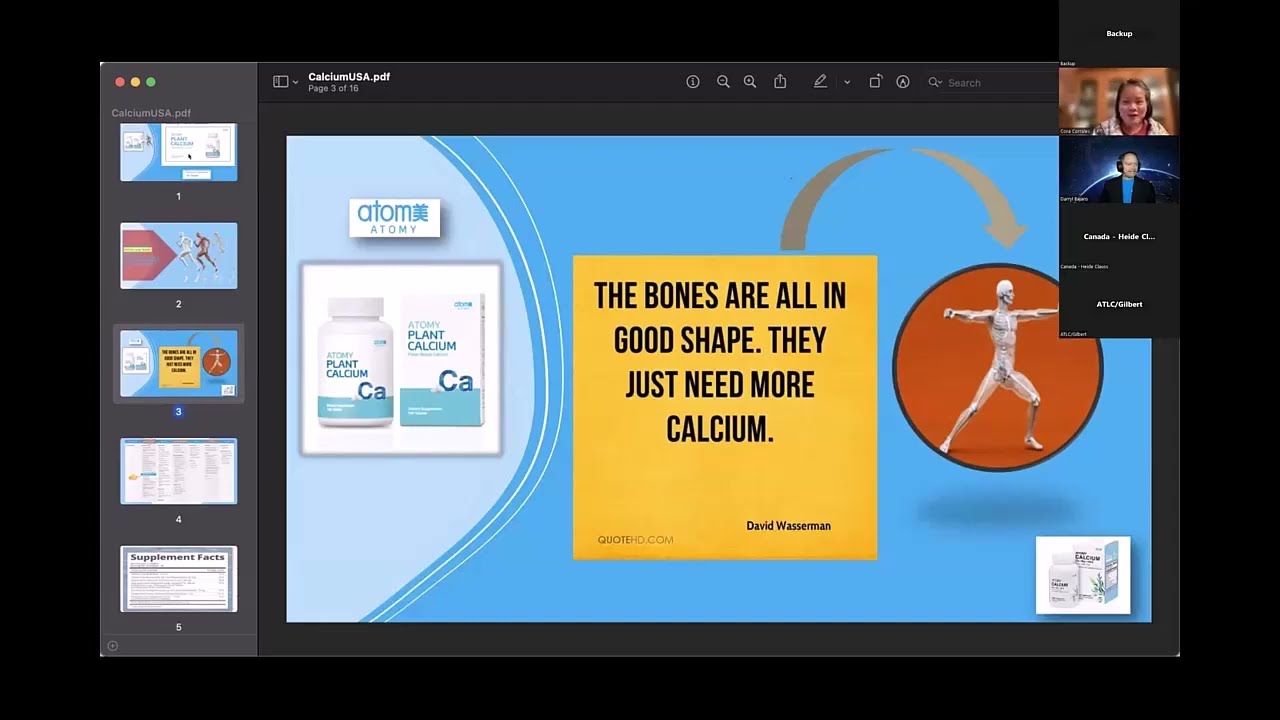Rotate the page with rotate icon

875,82
